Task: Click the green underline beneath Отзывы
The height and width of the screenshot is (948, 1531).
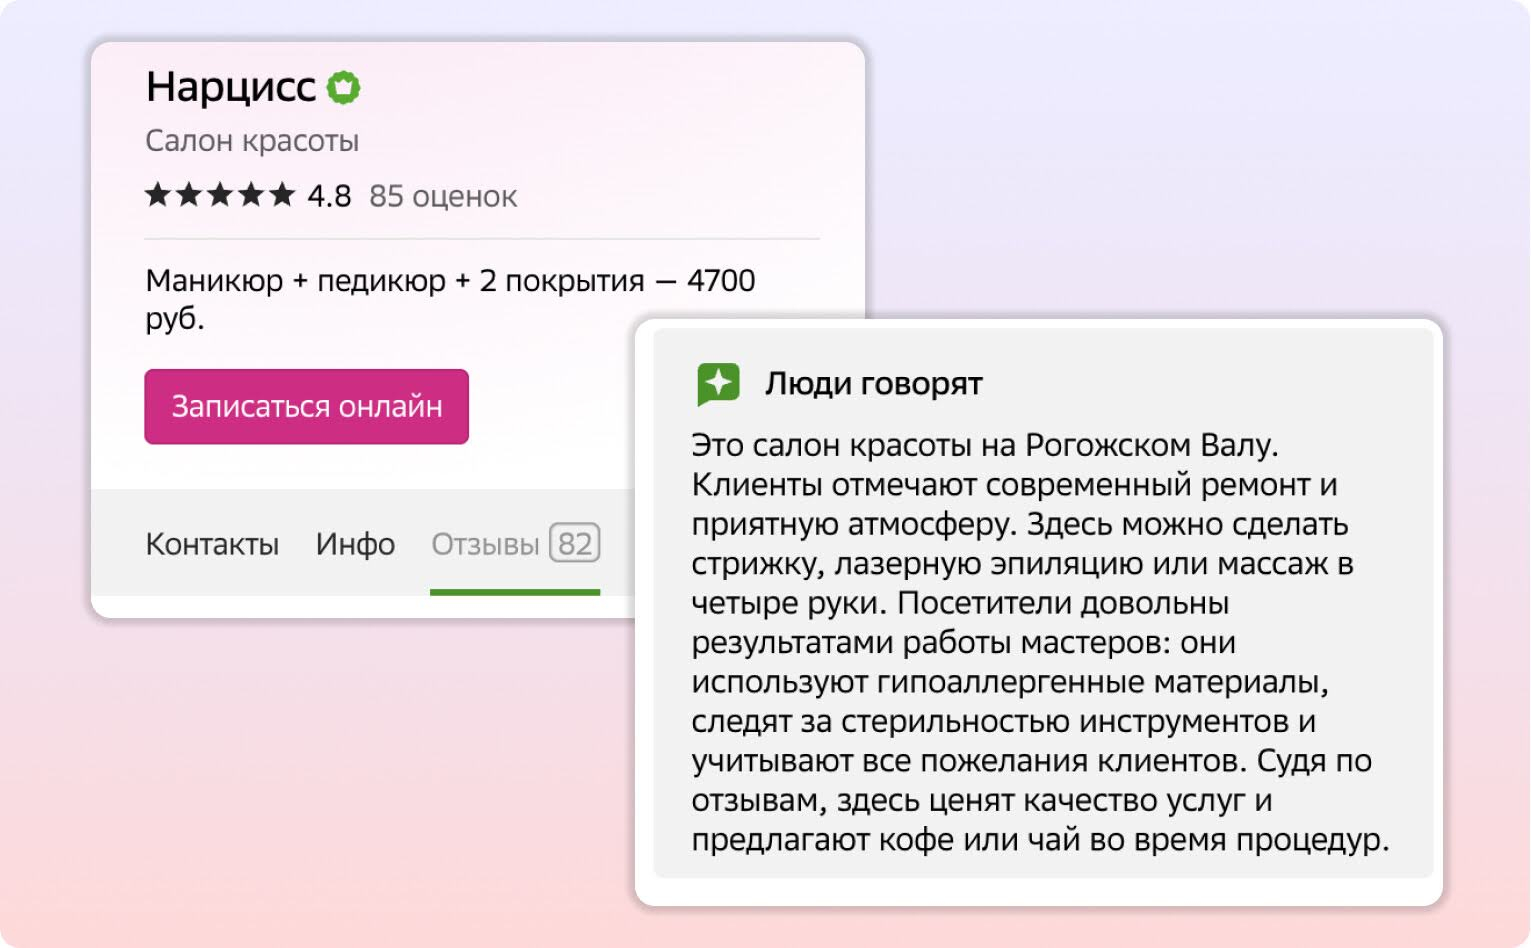Action: (x=515, y=592)
